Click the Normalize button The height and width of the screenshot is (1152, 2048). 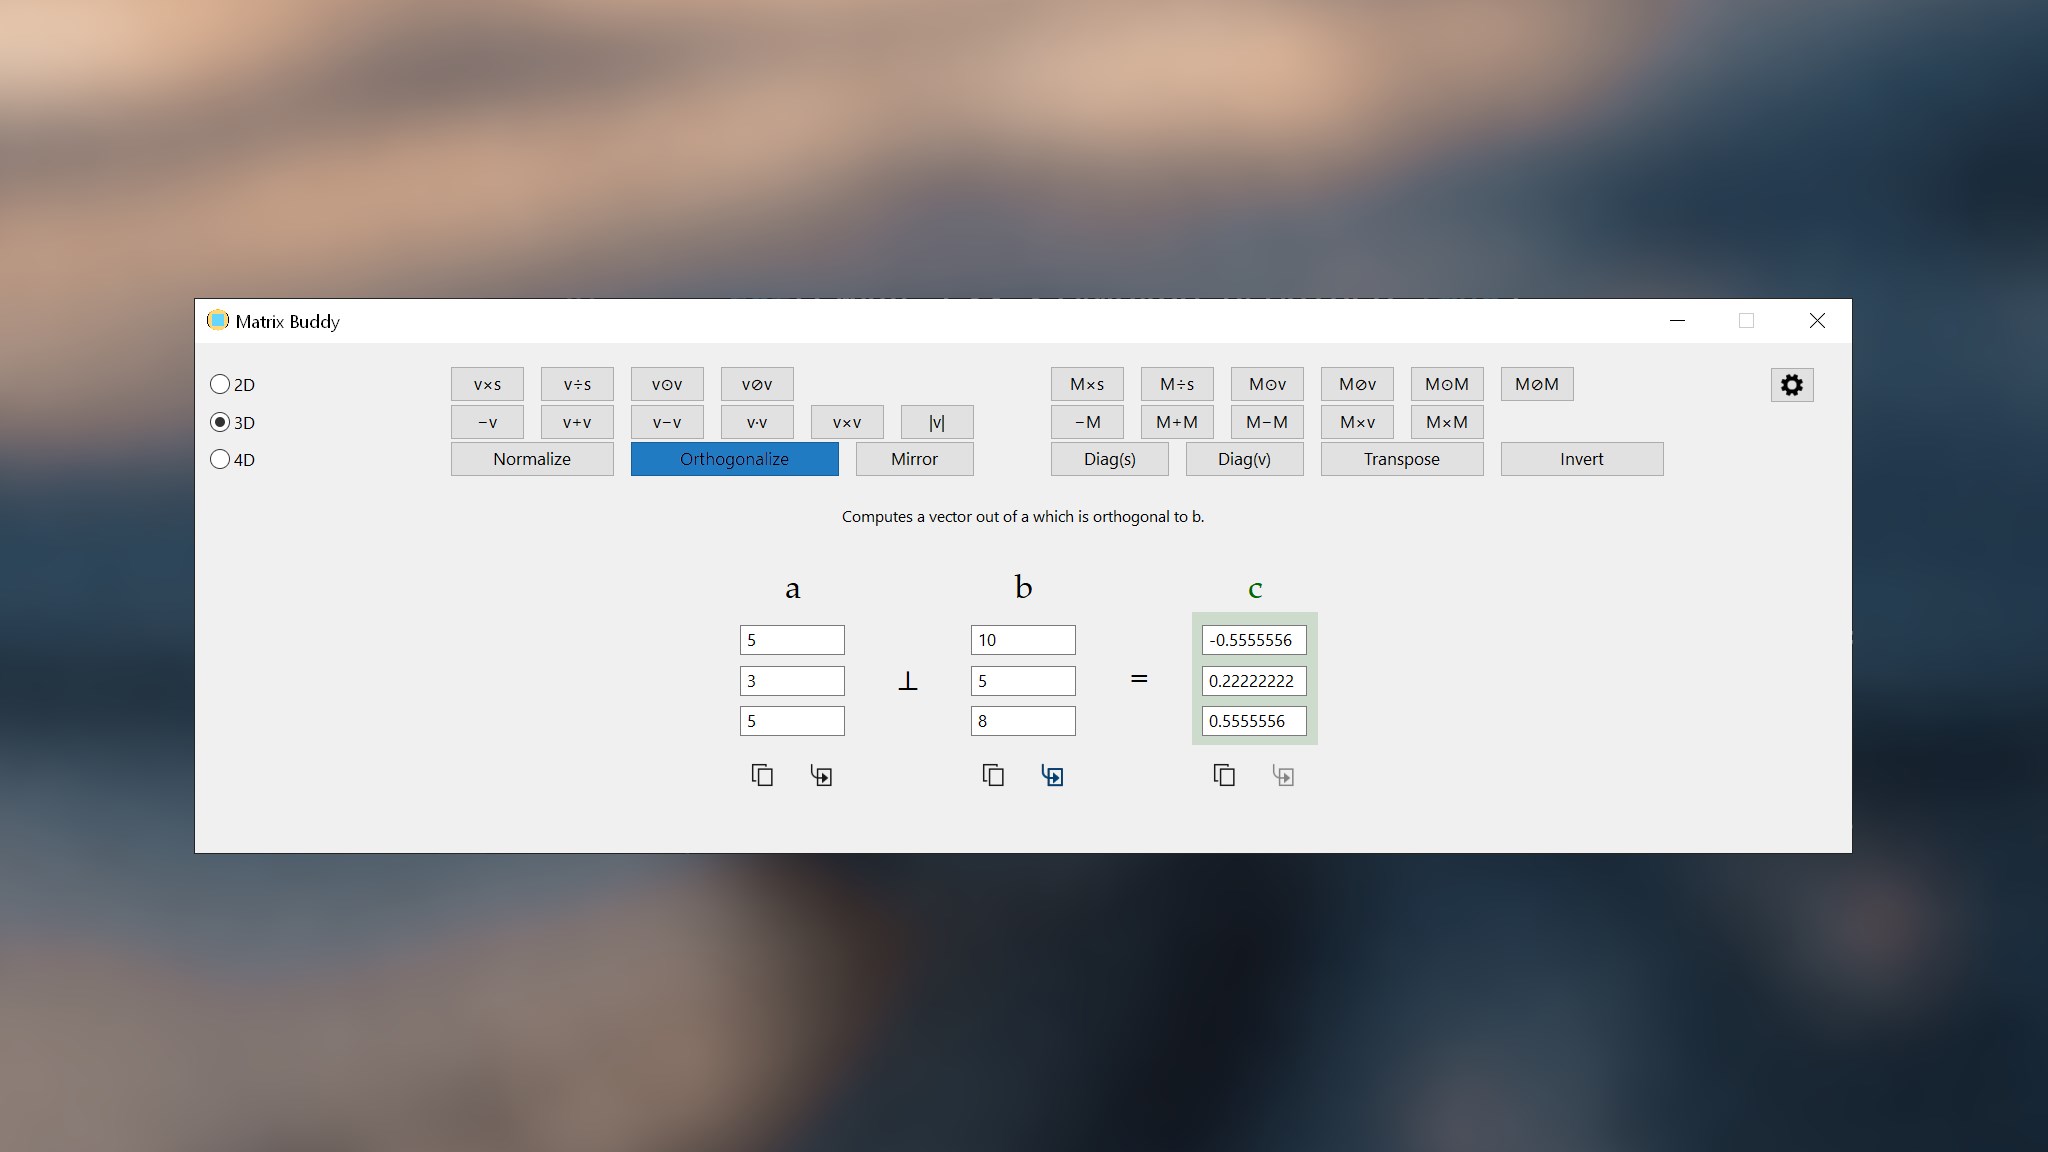(532, 459)
